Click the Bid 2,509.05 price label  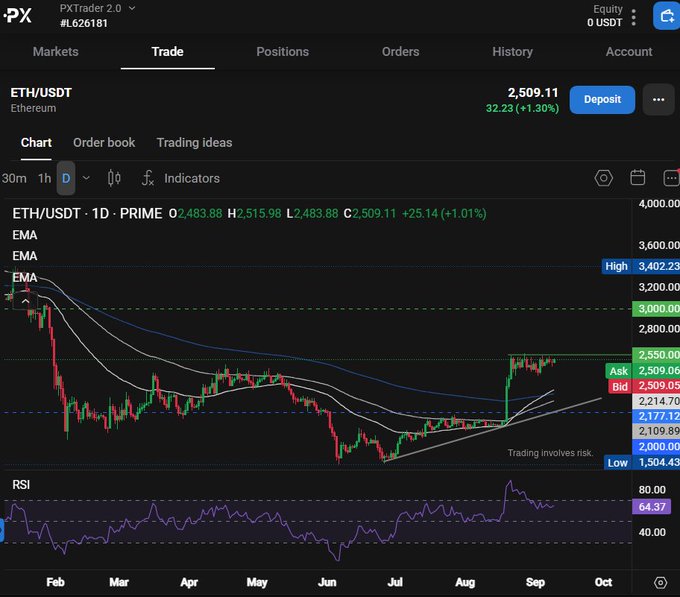644,386
